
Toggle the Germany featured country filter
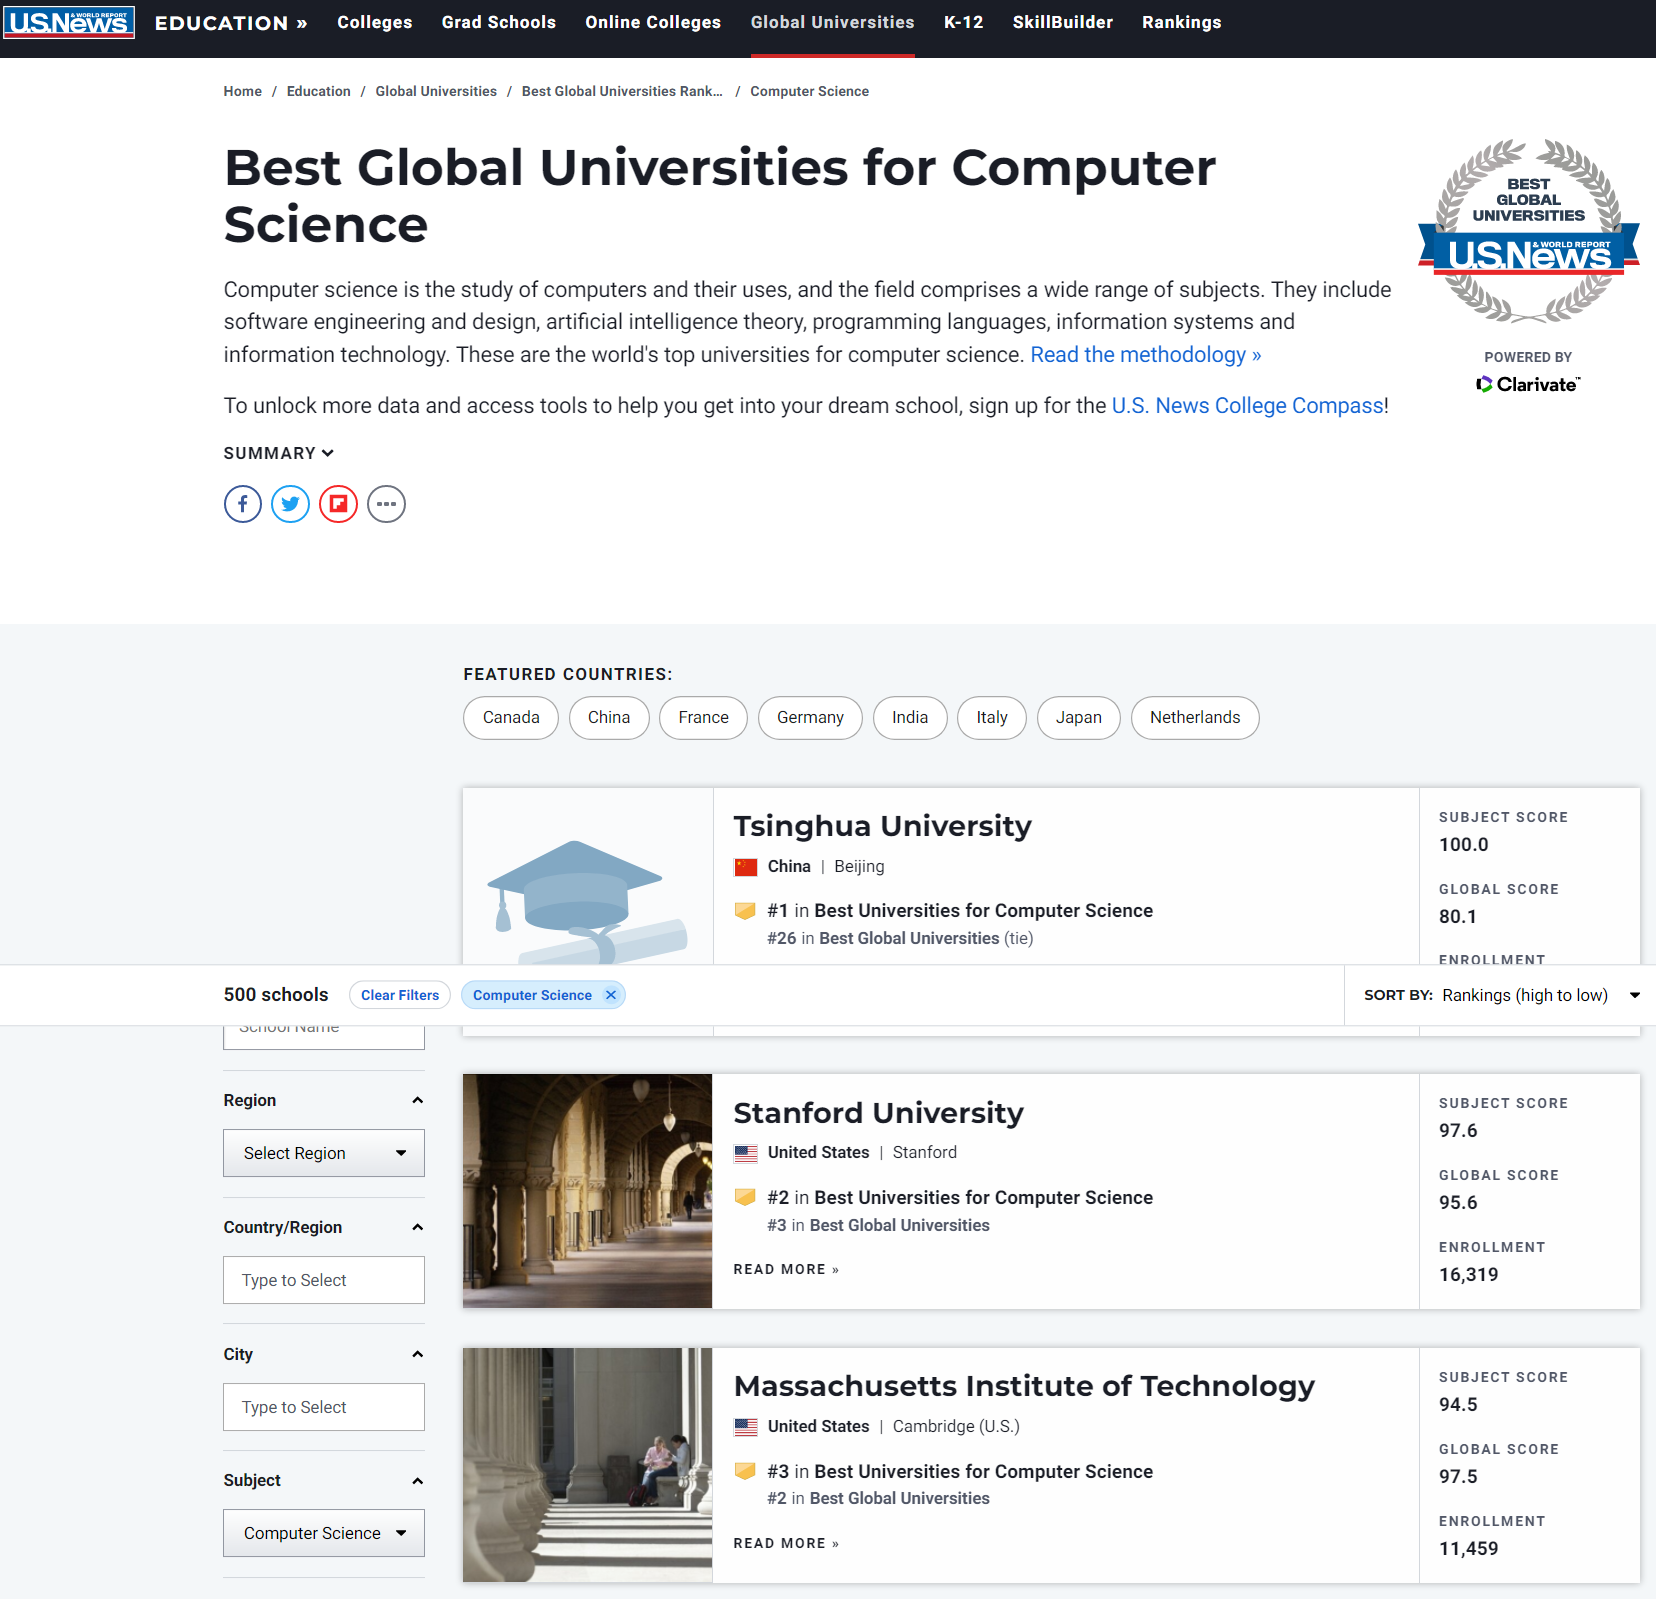coord(810,717)
